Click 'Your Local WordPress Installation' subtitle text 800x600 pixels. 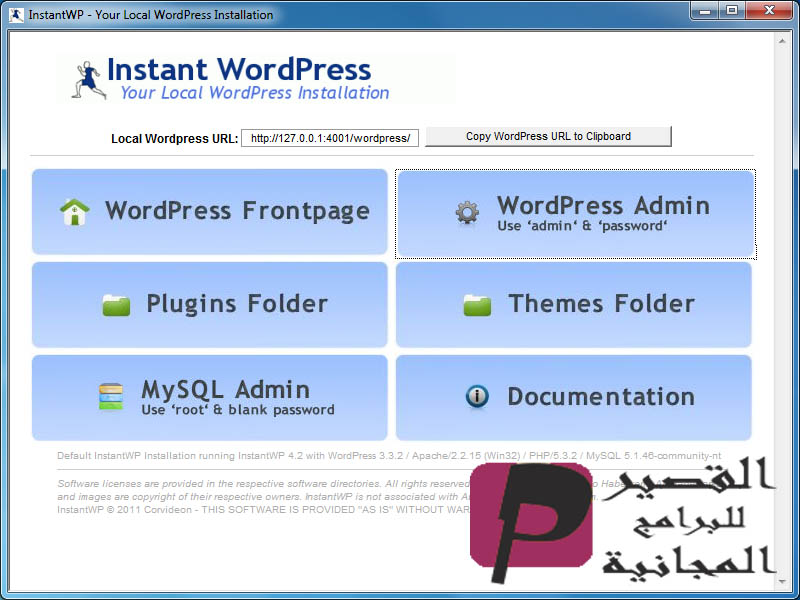(255, 93)
